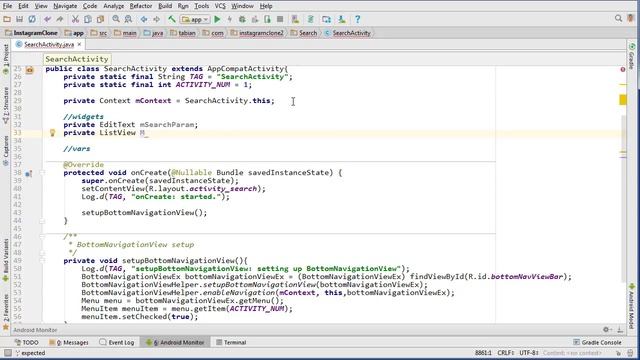Screen dimensions: 640x360
Task: Change file encoding UTF-8 in status bar
Action: coord(529,353)
